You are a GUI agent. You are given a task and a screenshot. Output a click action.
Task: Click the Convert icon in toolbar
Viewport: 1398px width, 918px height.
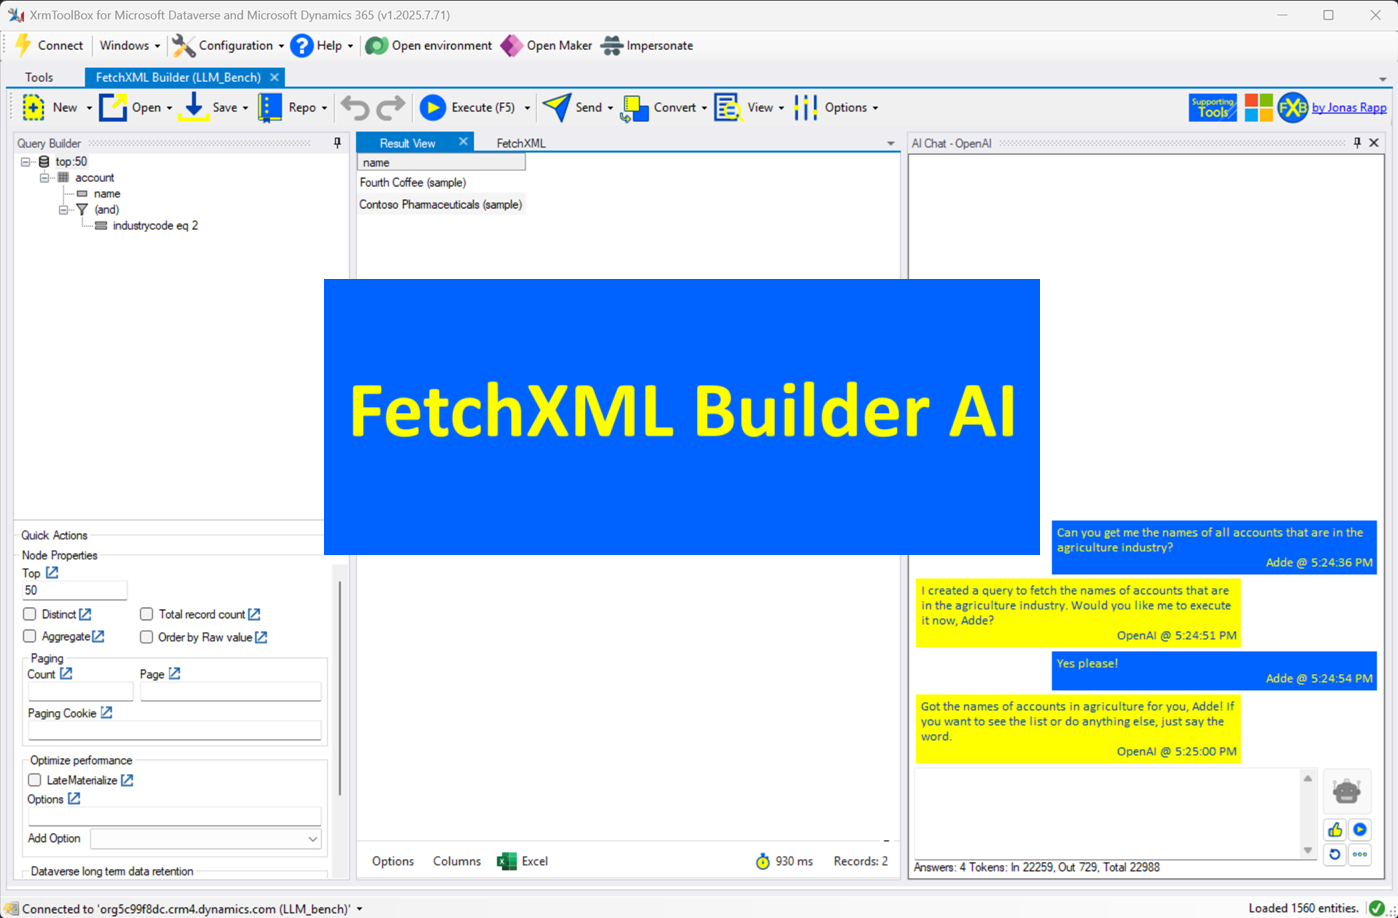[635, 107]
